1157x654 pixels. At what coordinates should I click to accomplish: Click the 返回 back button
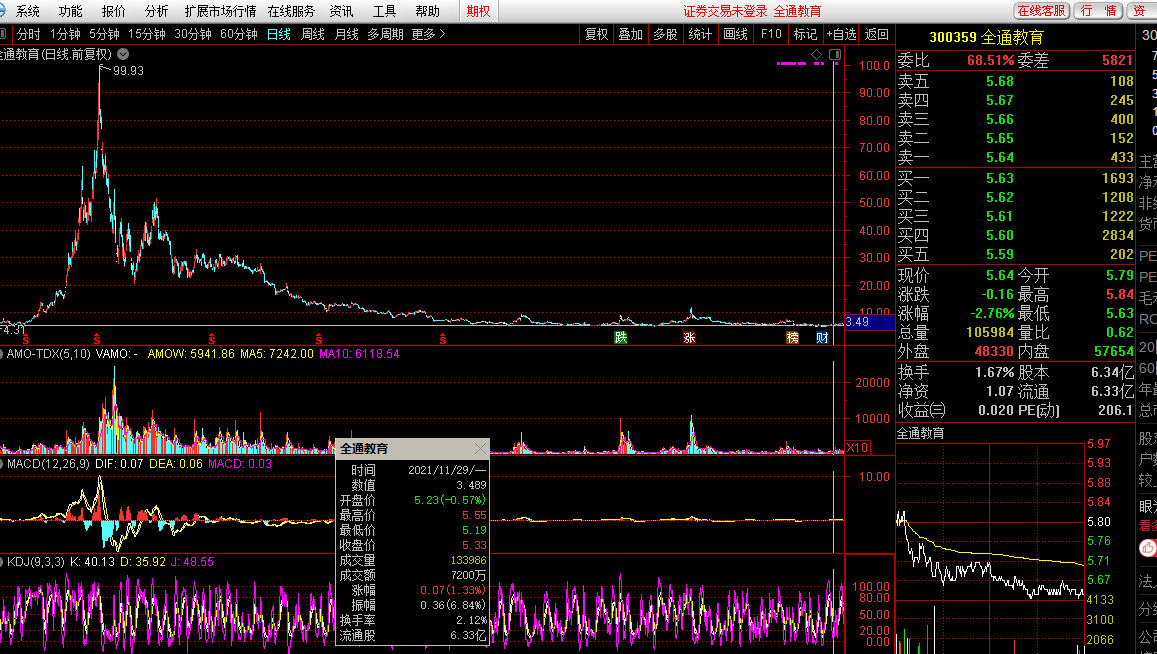pos(877,34)
